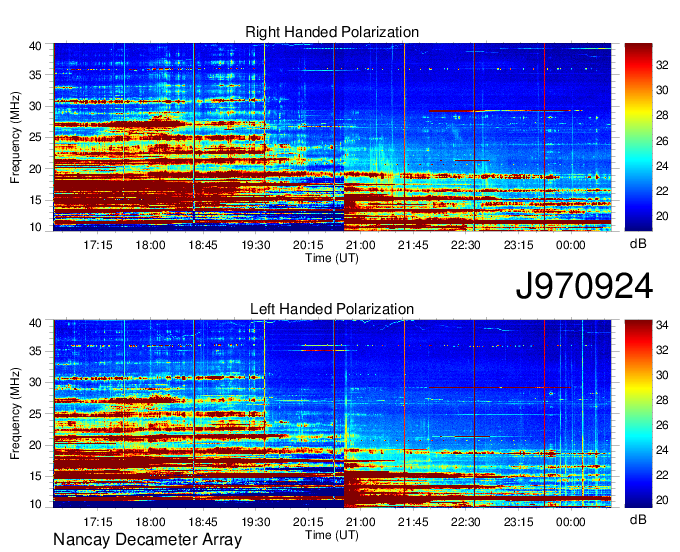680x552 pixels.
Task: Click the 30 frequency tick on Right Handed plot
Action: click(x=35, y=106)
